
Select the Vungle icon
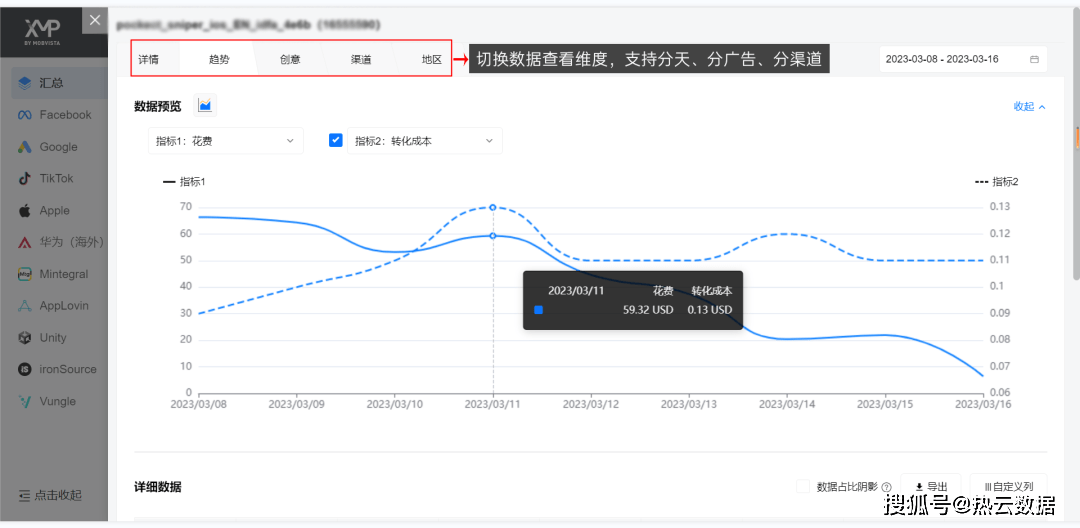click(25, 401)
